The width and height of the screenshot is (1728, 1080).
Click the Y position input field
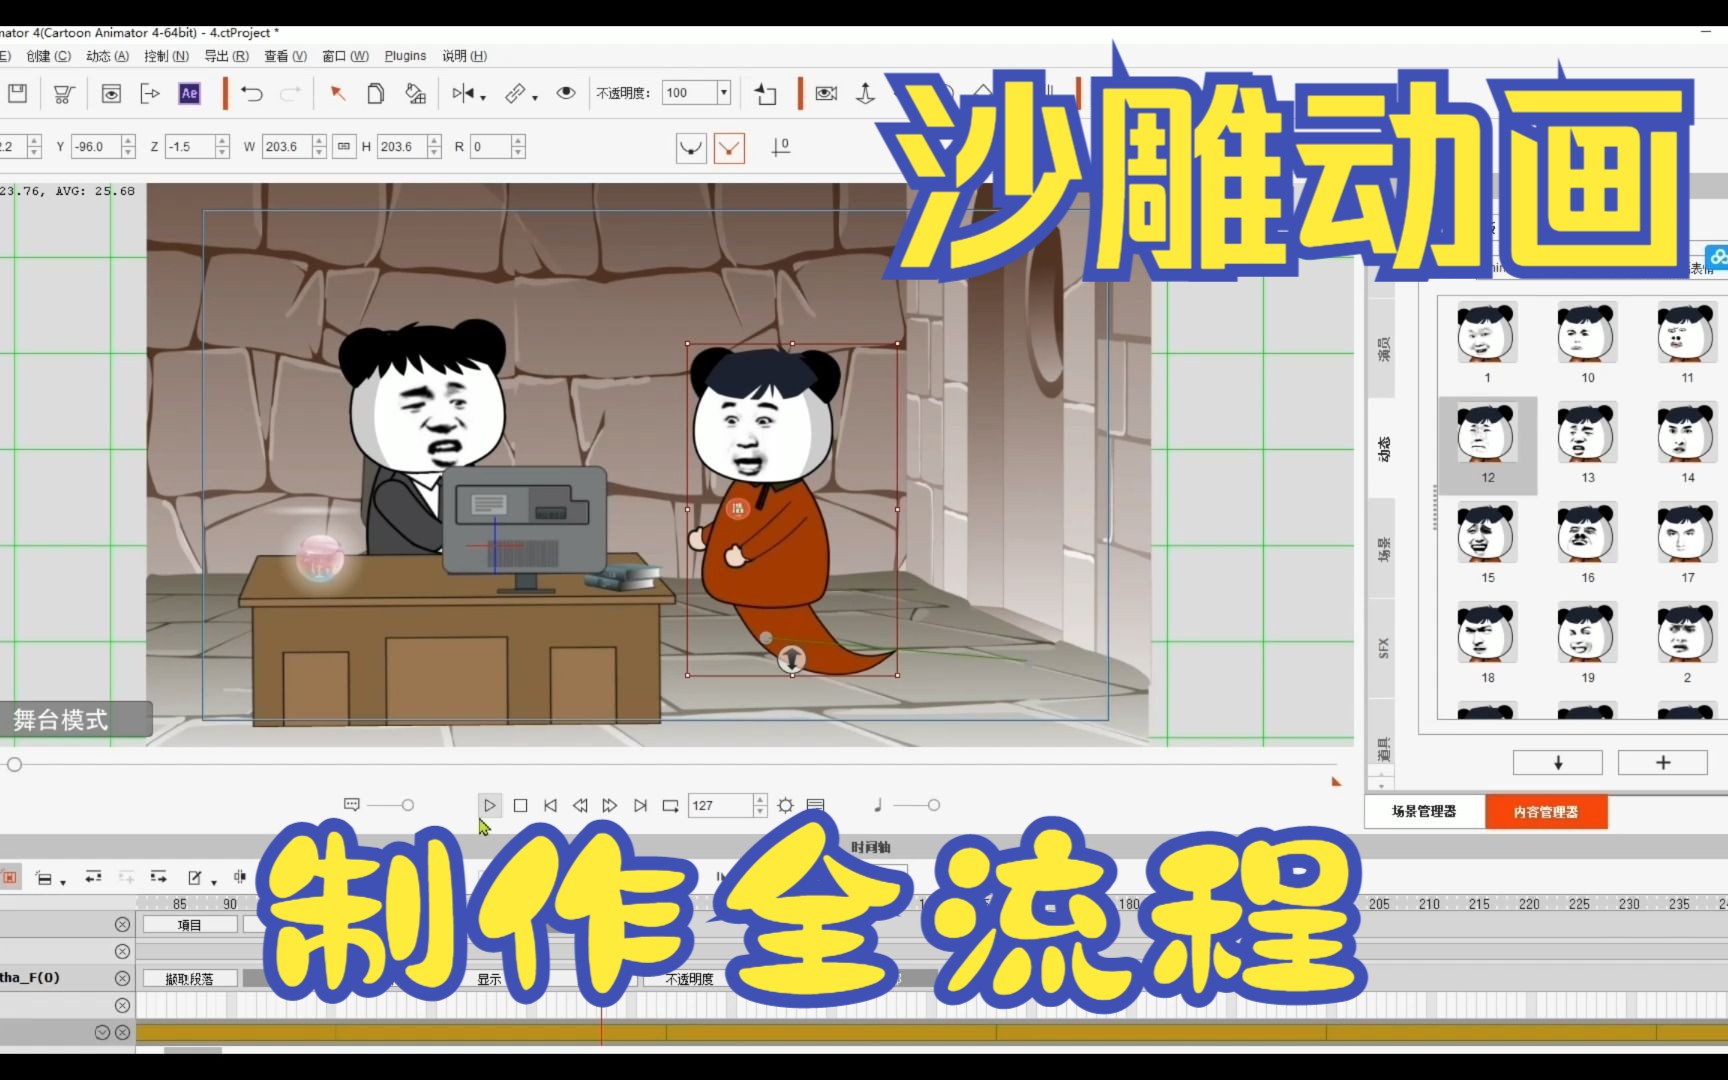96,147
